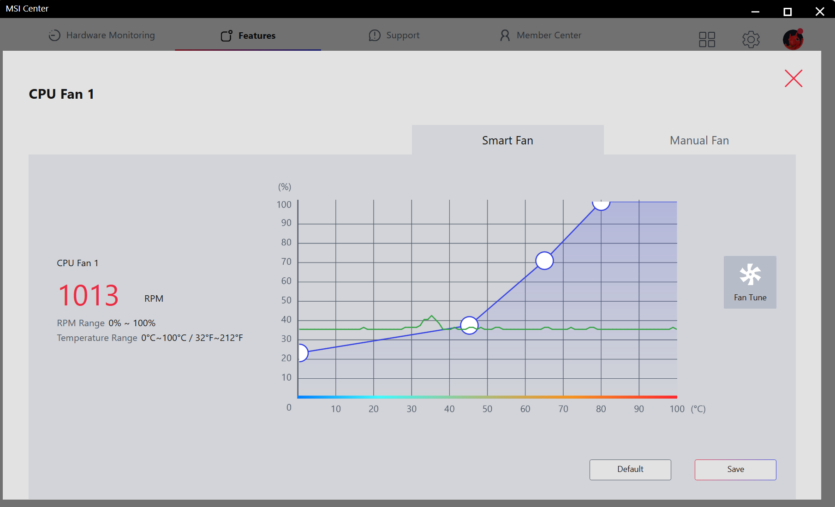The image size is (835, 507).
Task: Click the CPU Fan 1 heading
Action: click(61, 94)
